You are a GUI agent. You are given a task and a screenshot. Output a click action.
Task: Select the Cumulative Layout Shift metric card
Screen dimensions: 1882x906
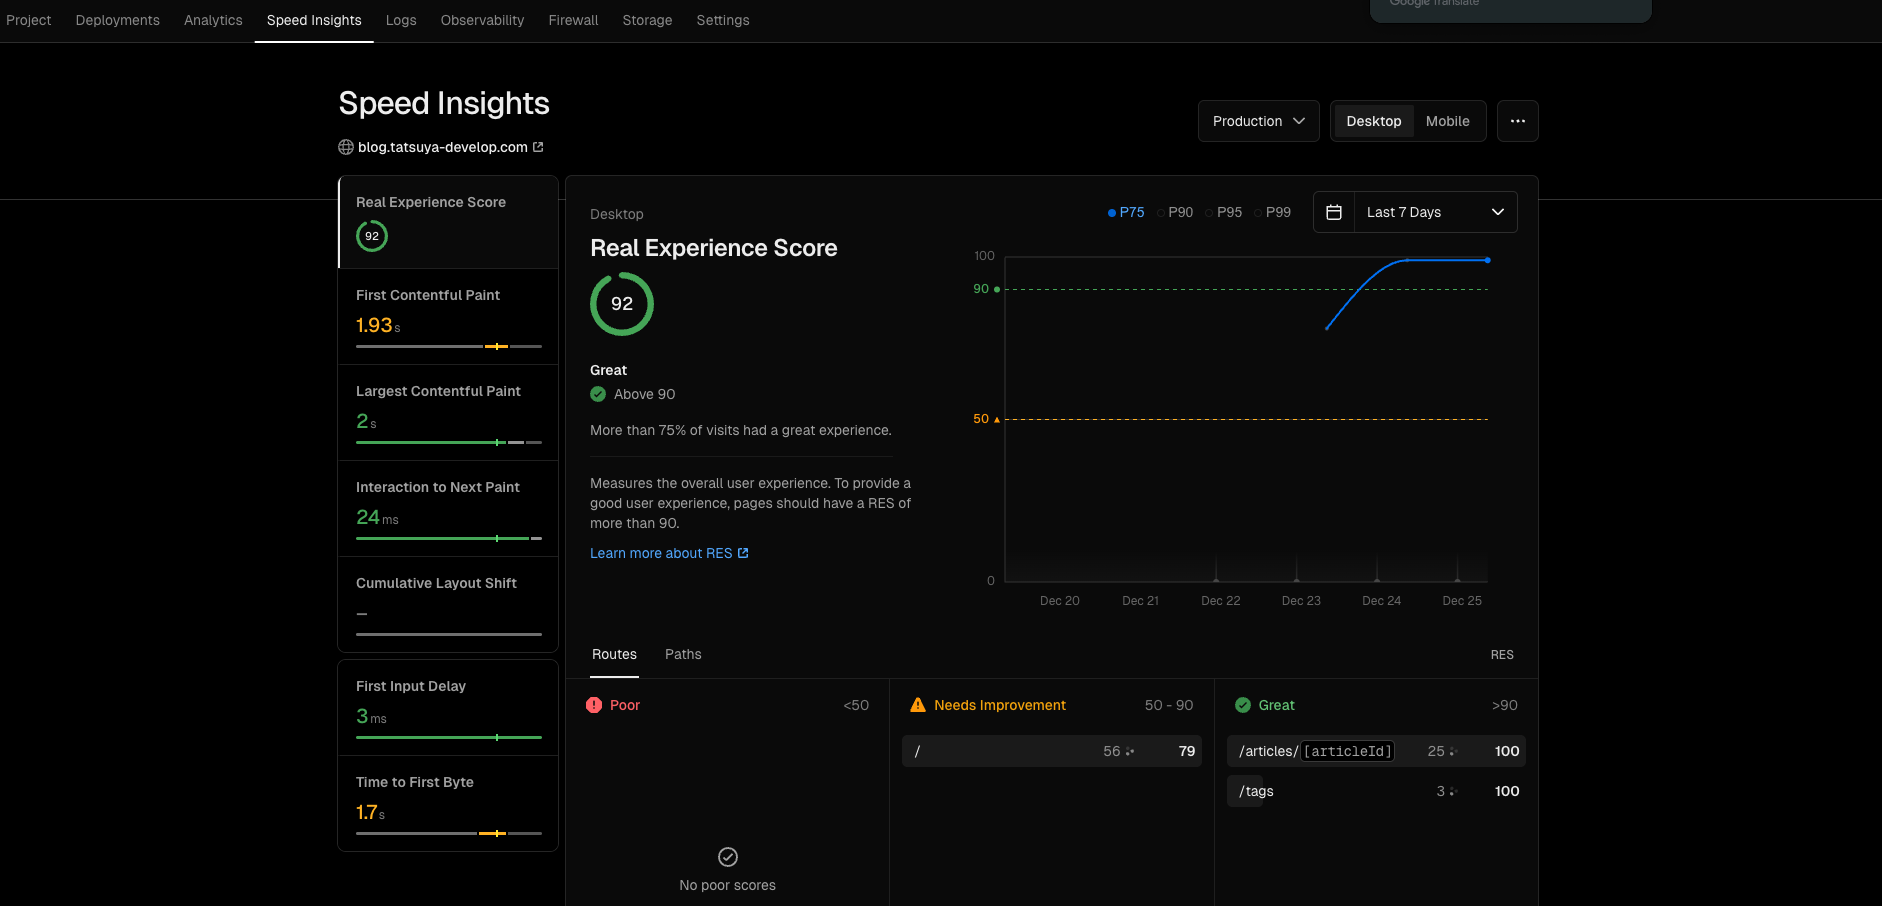coord(448,604)
